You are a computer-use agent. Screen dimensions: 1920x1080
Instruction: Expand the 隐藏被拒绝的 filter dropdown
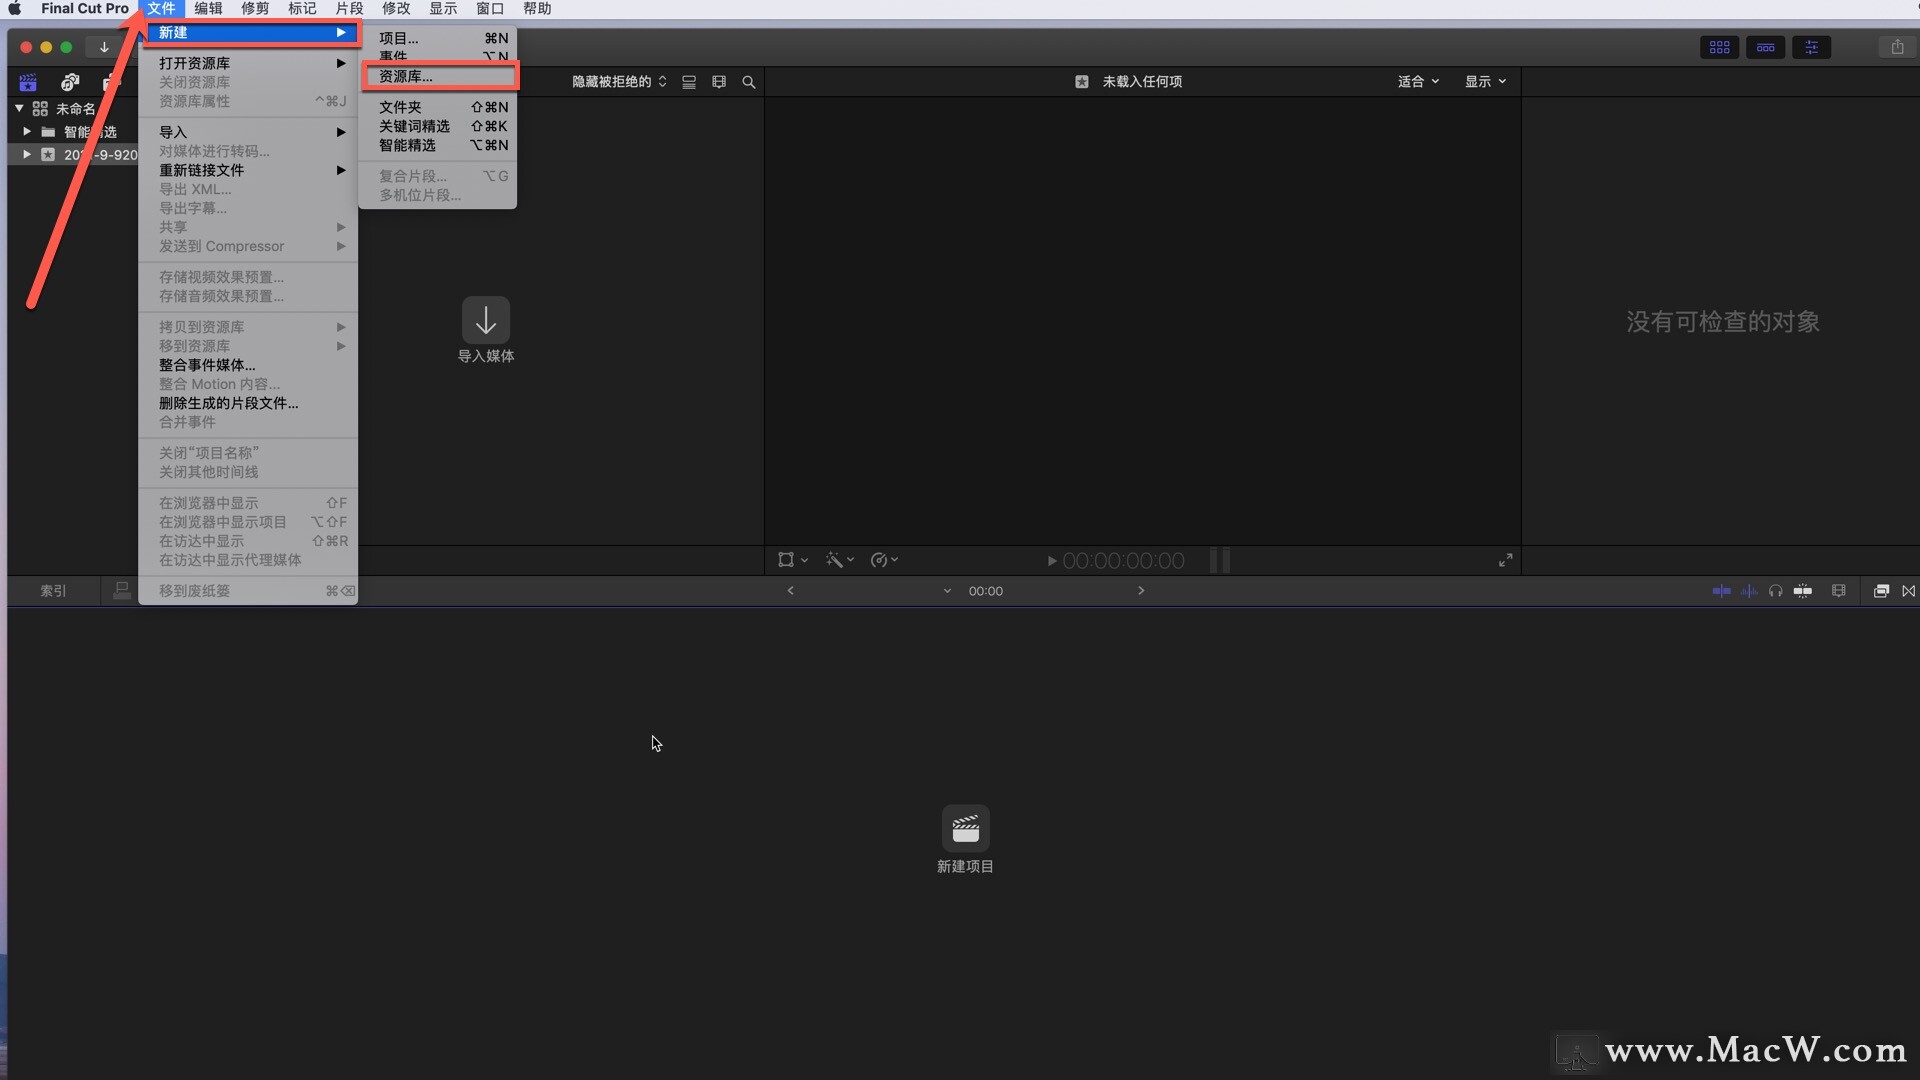click(x=619, y=82)
